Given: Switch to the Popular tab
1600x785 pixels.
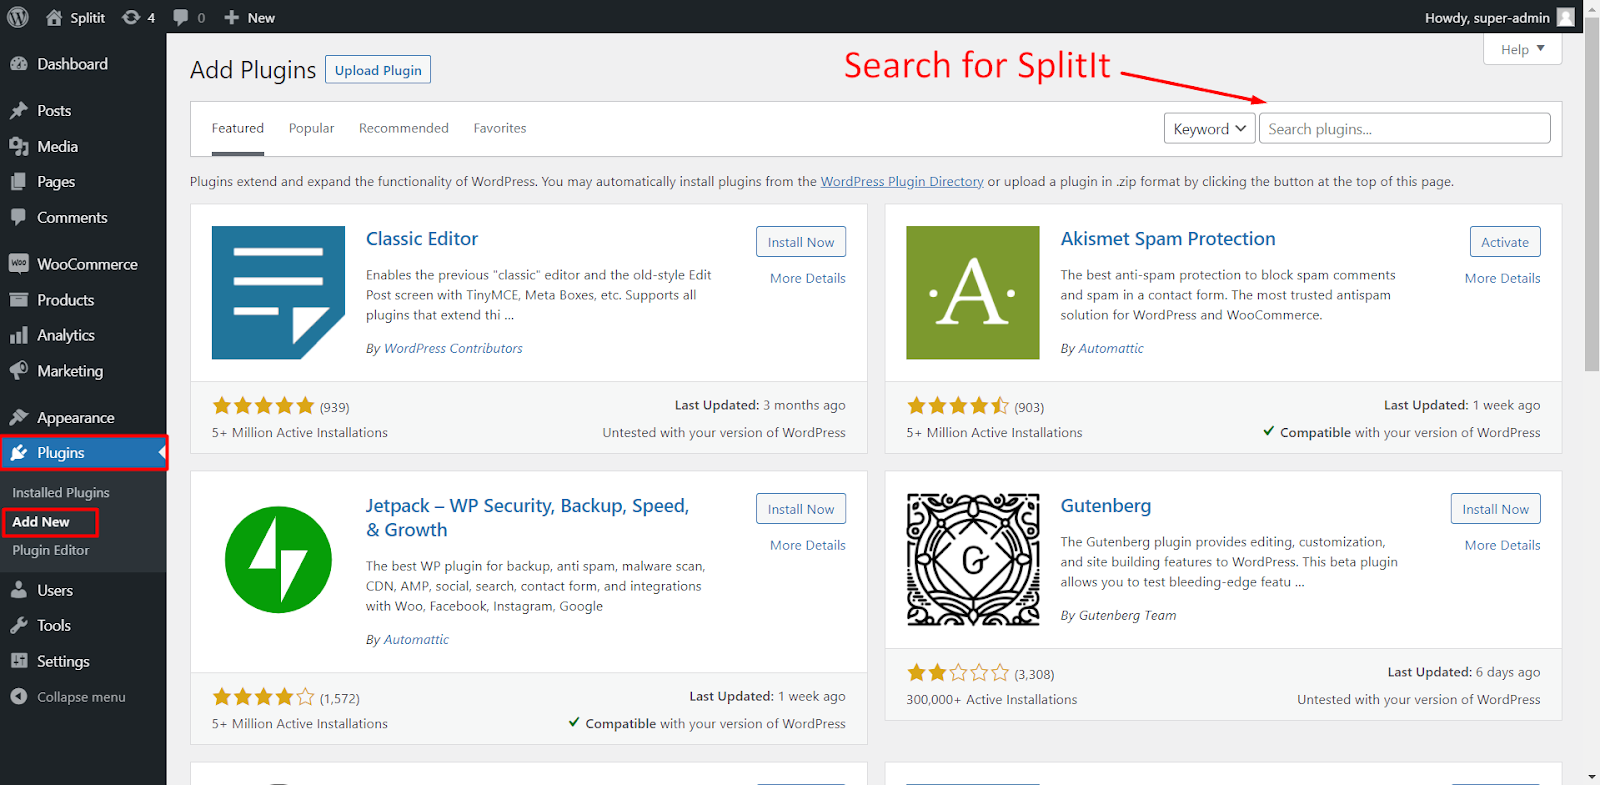Looking at the screenshot, I should pos(311,128).
